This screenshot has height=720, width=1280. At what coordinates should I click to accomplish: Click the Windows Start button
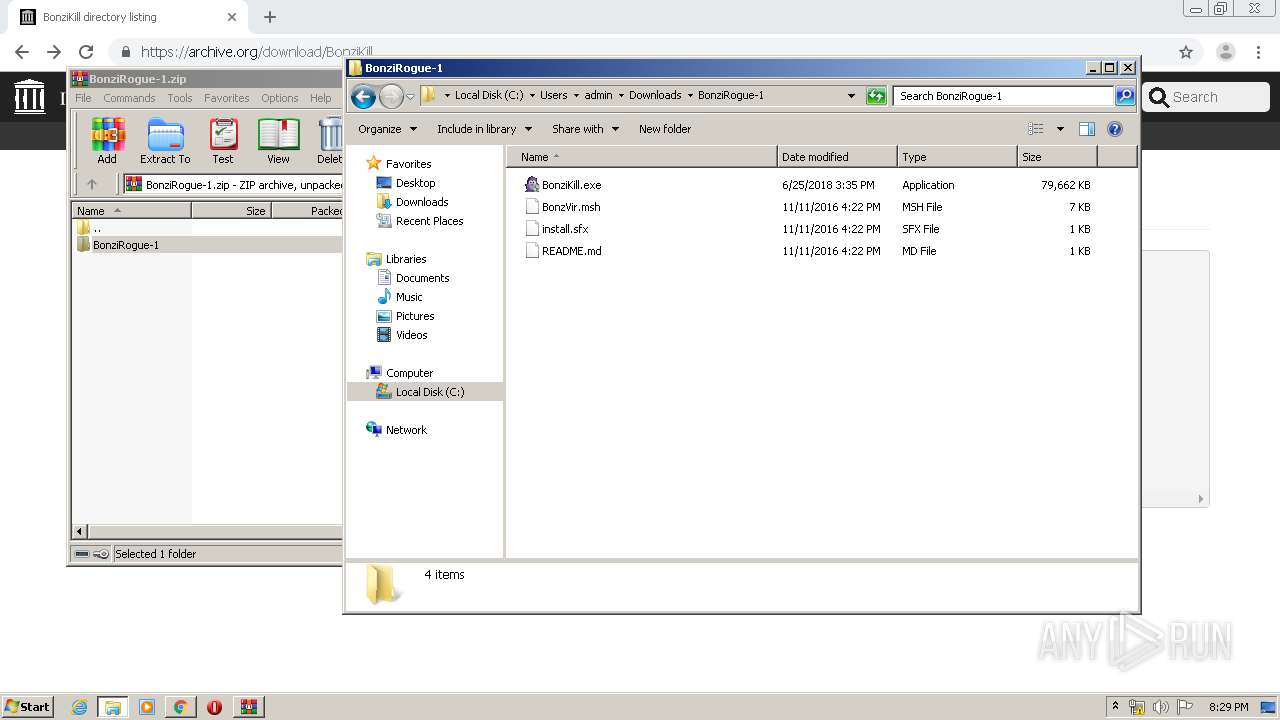28,707
